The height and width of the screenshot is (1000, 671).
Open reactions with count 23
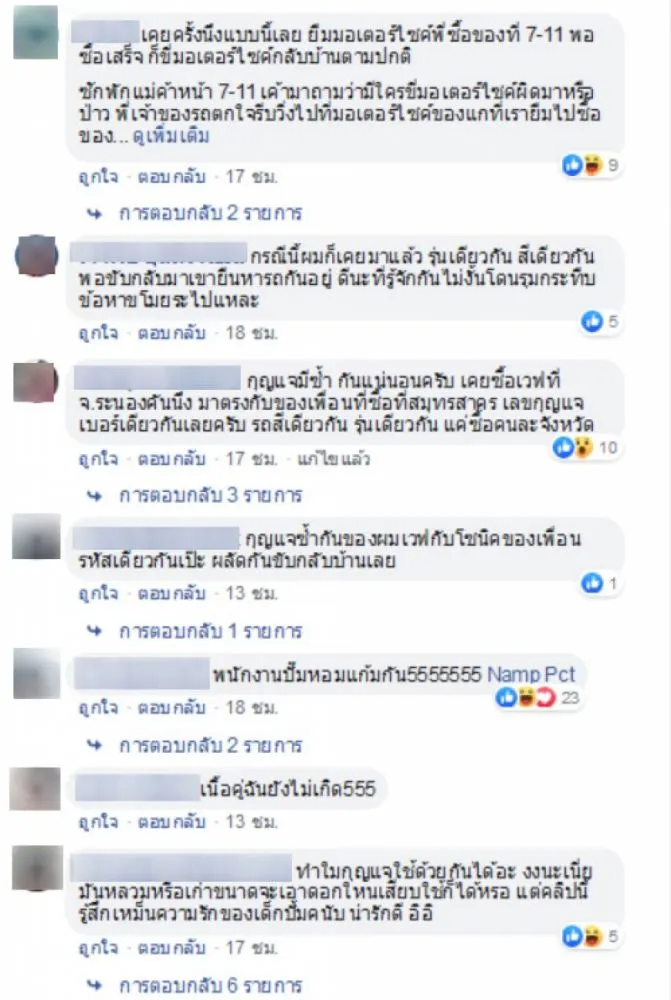tap(538, 698)
